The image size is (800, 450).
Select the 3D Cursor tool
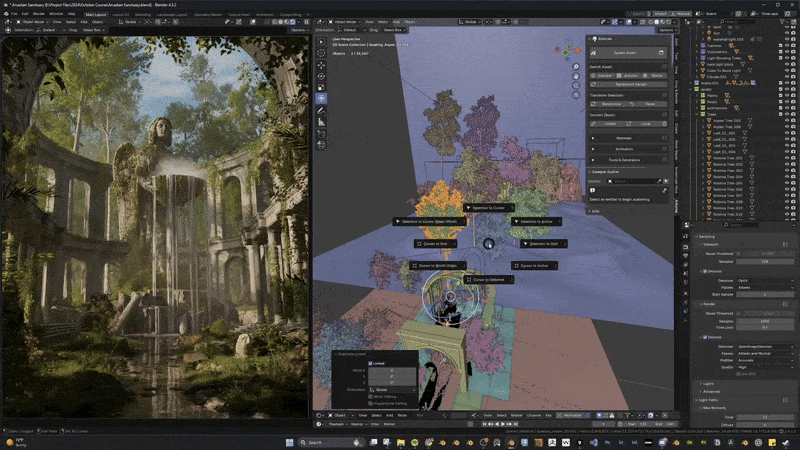point(321,53)
